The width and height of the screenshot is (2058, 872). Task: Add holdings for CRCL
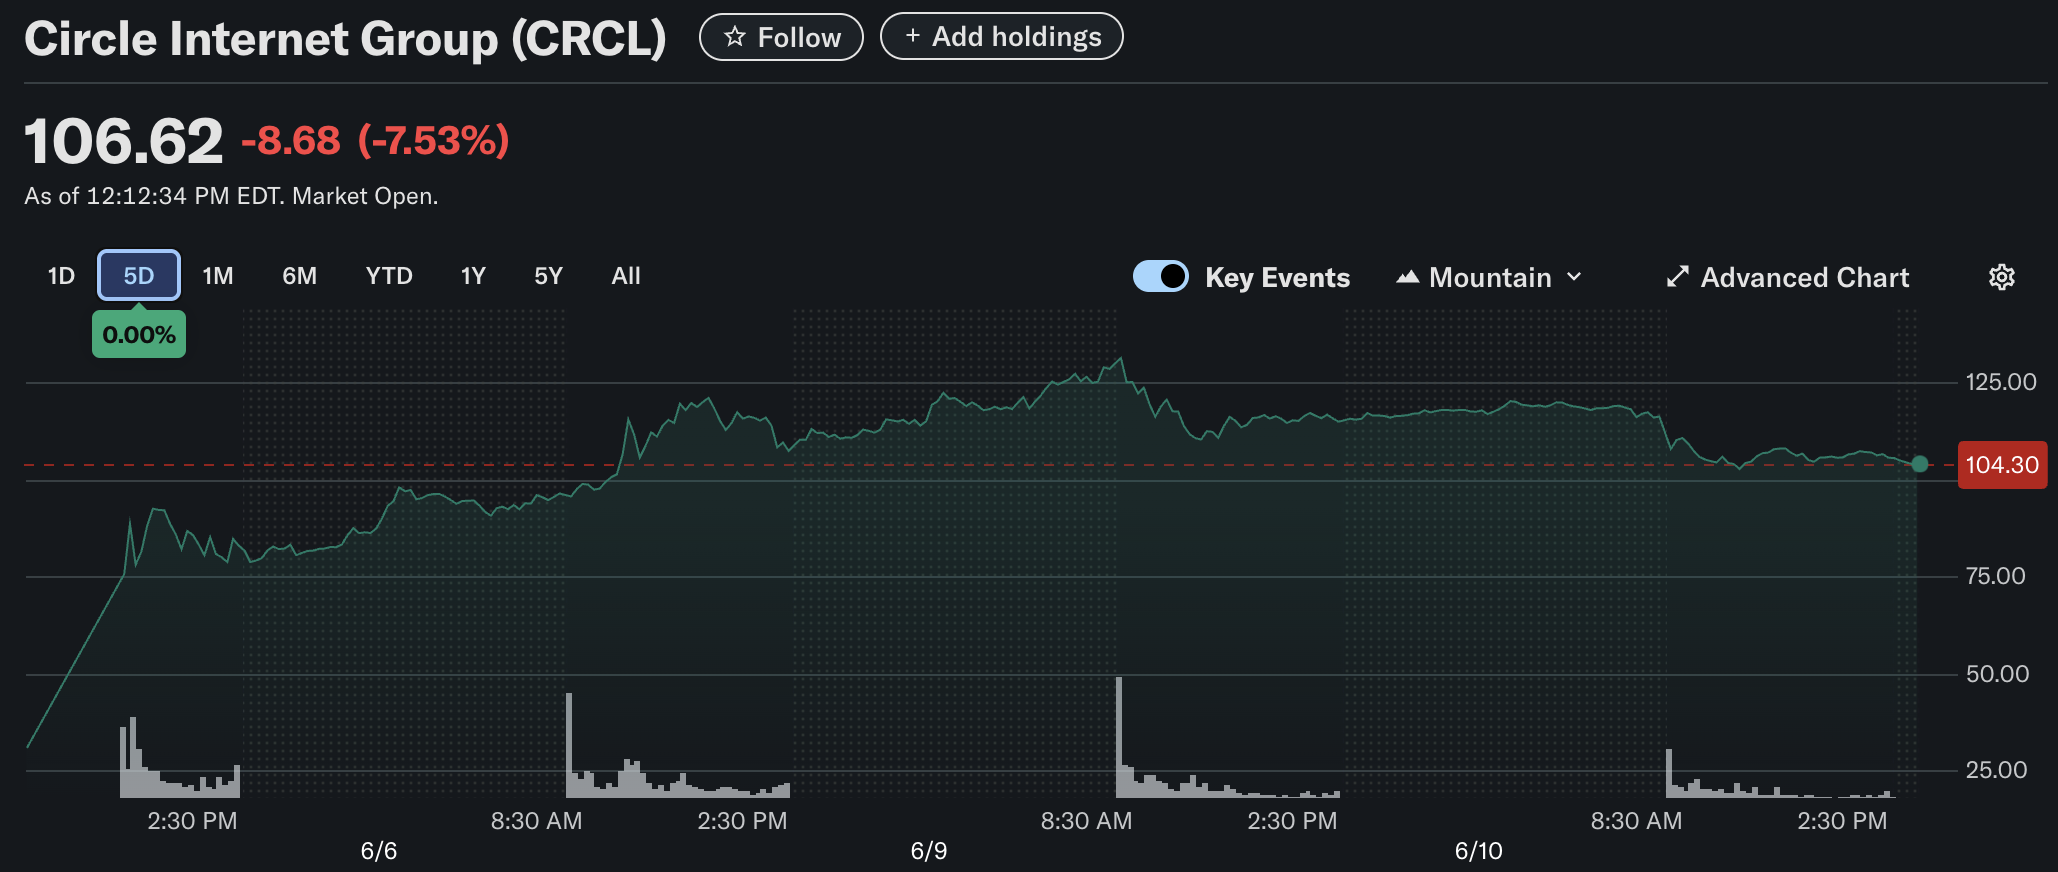pyautogui.click(x=1001, y=36)
